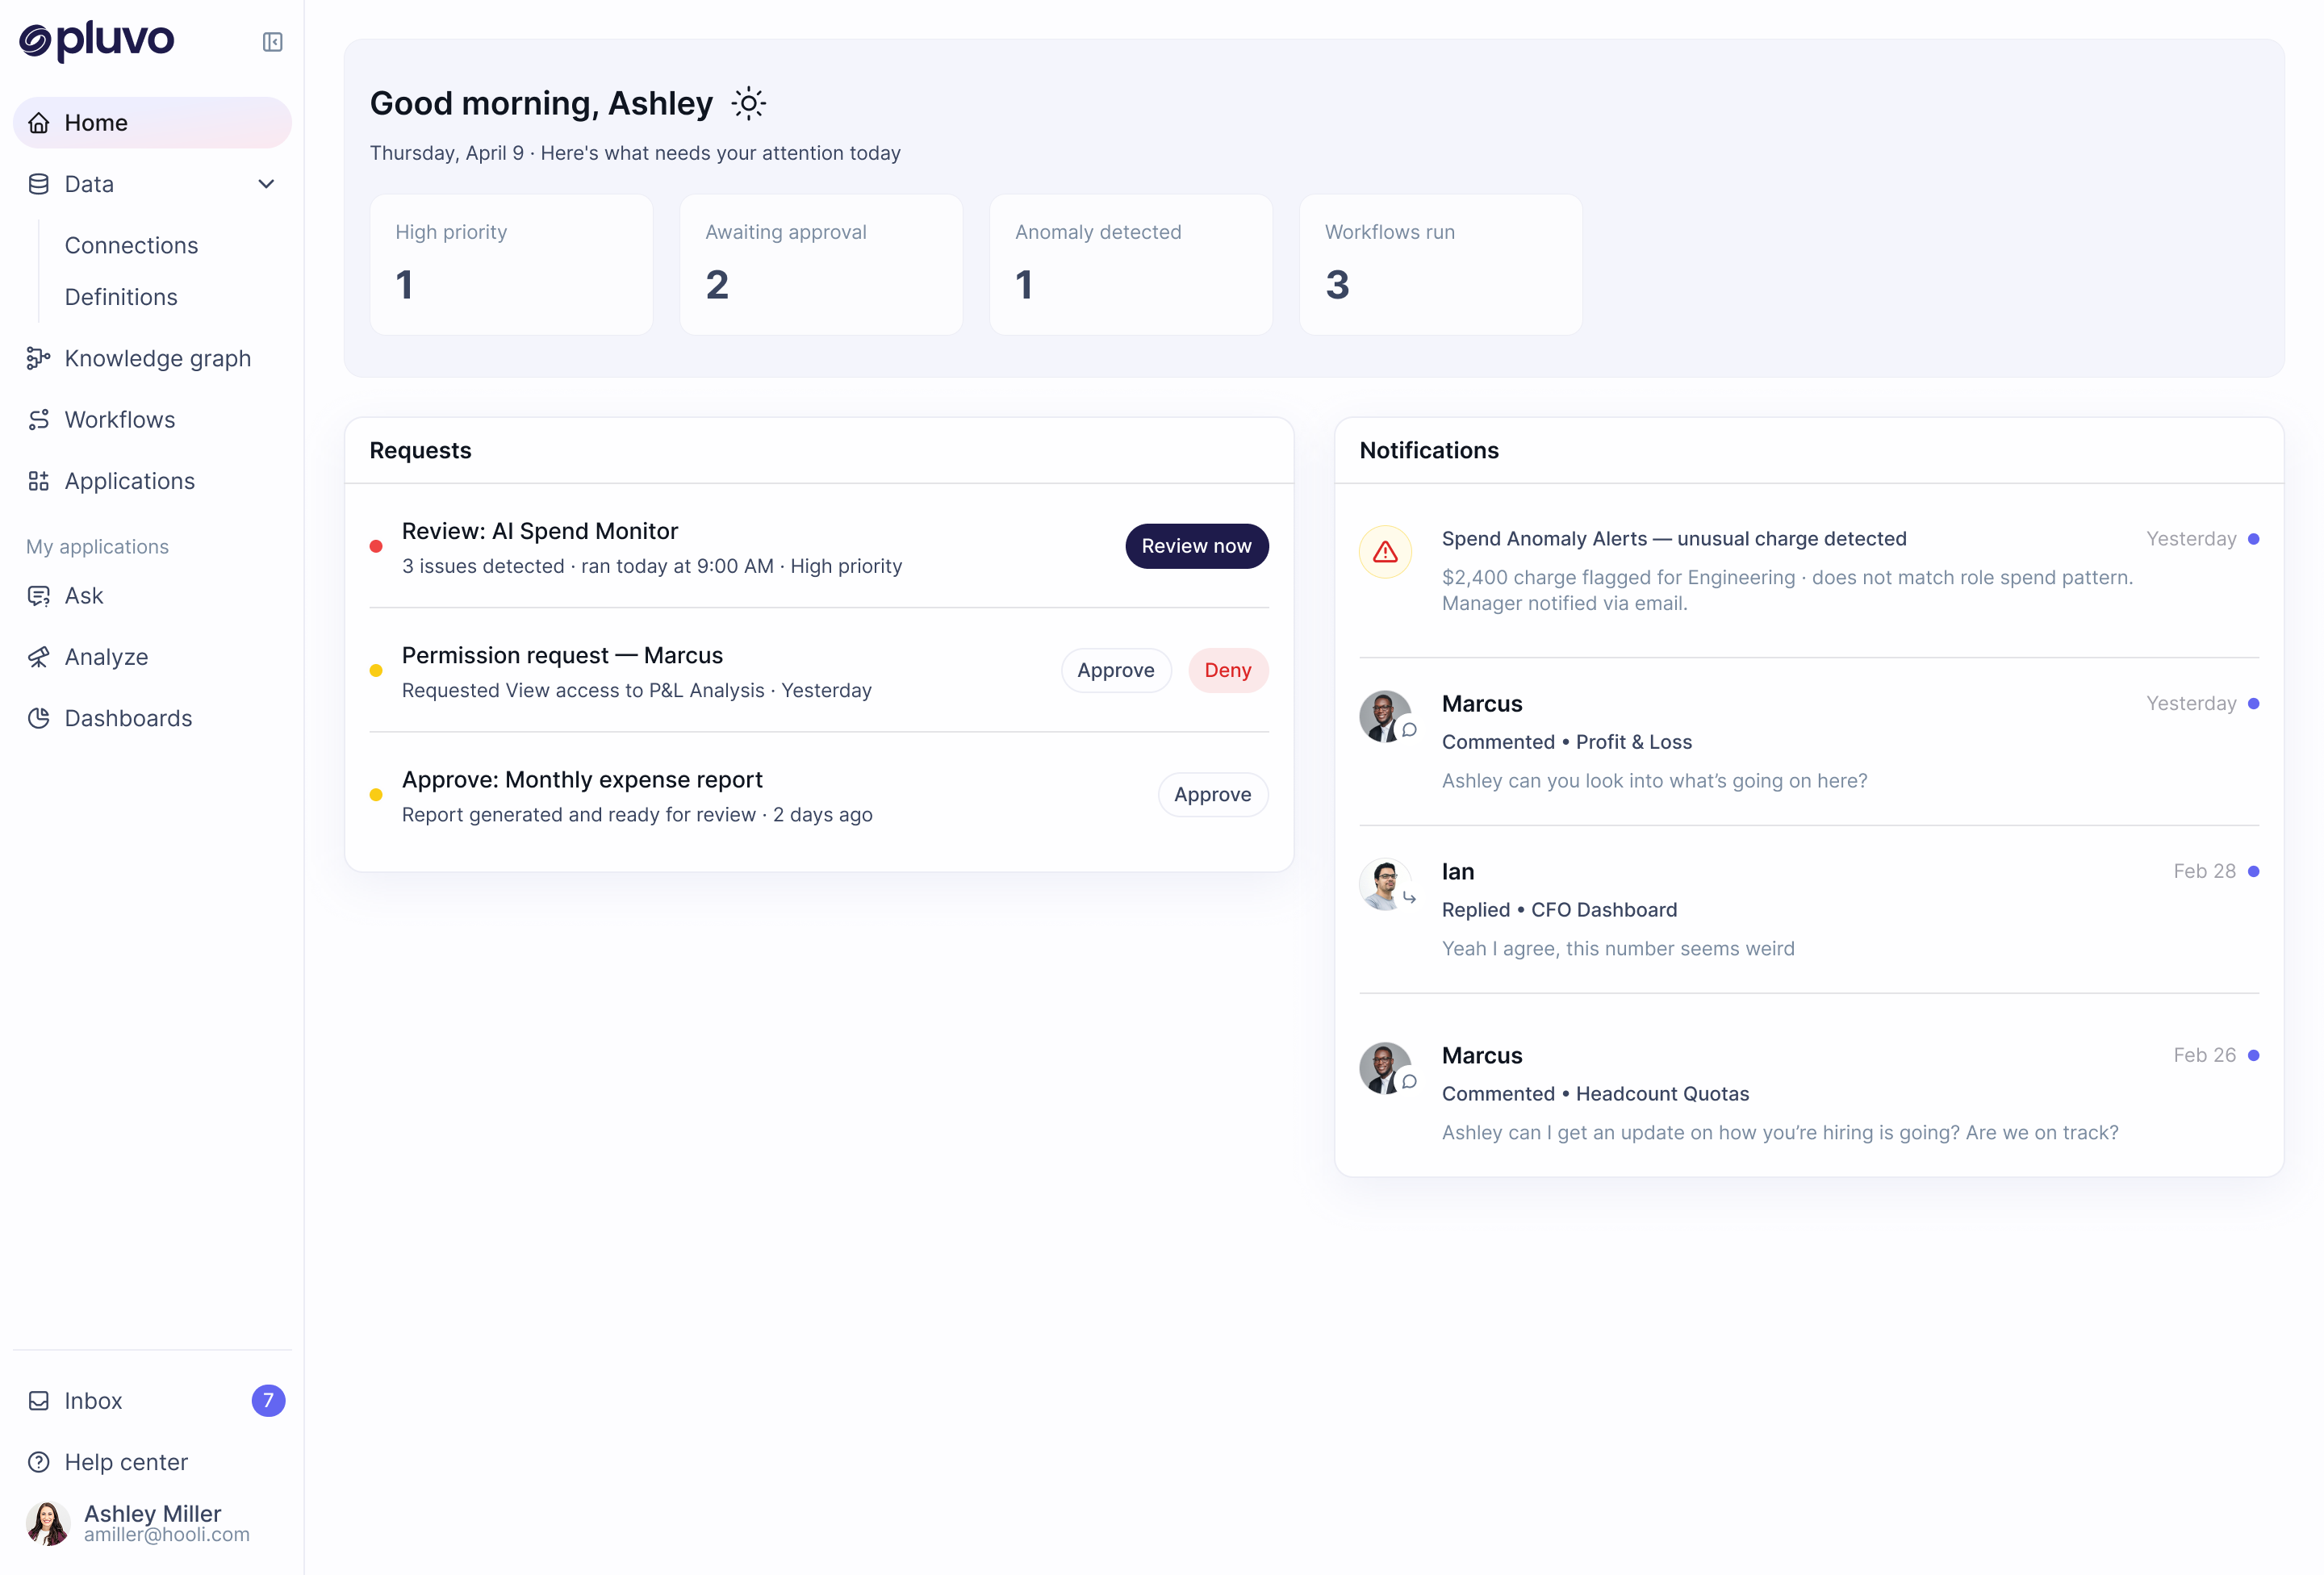Image resolution: width=2324 pixels, height=1575 pixels.
Task: Collapse the Data section chevron
Action: 266,184
